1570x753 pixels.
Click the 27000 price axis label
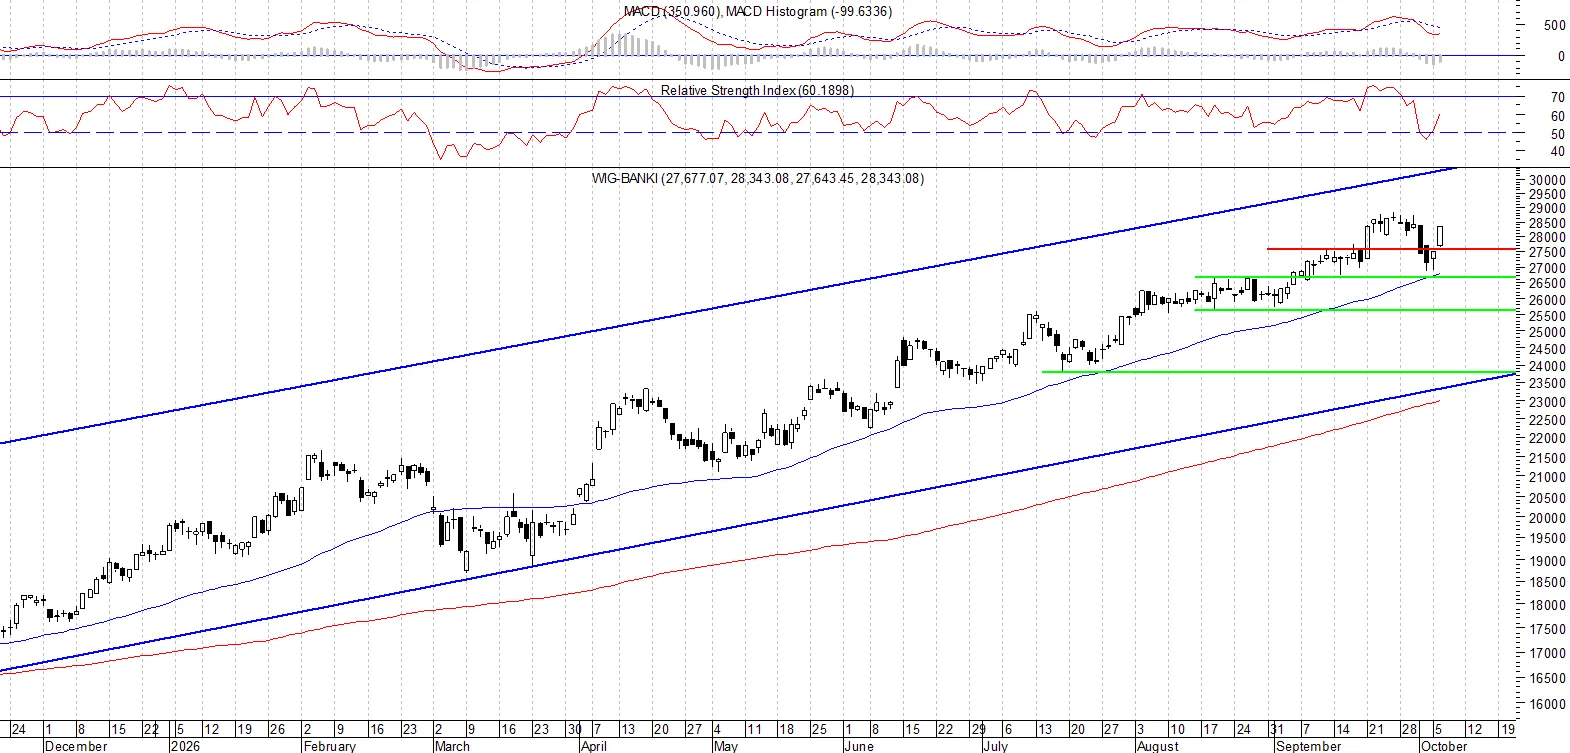[1547, 268]
